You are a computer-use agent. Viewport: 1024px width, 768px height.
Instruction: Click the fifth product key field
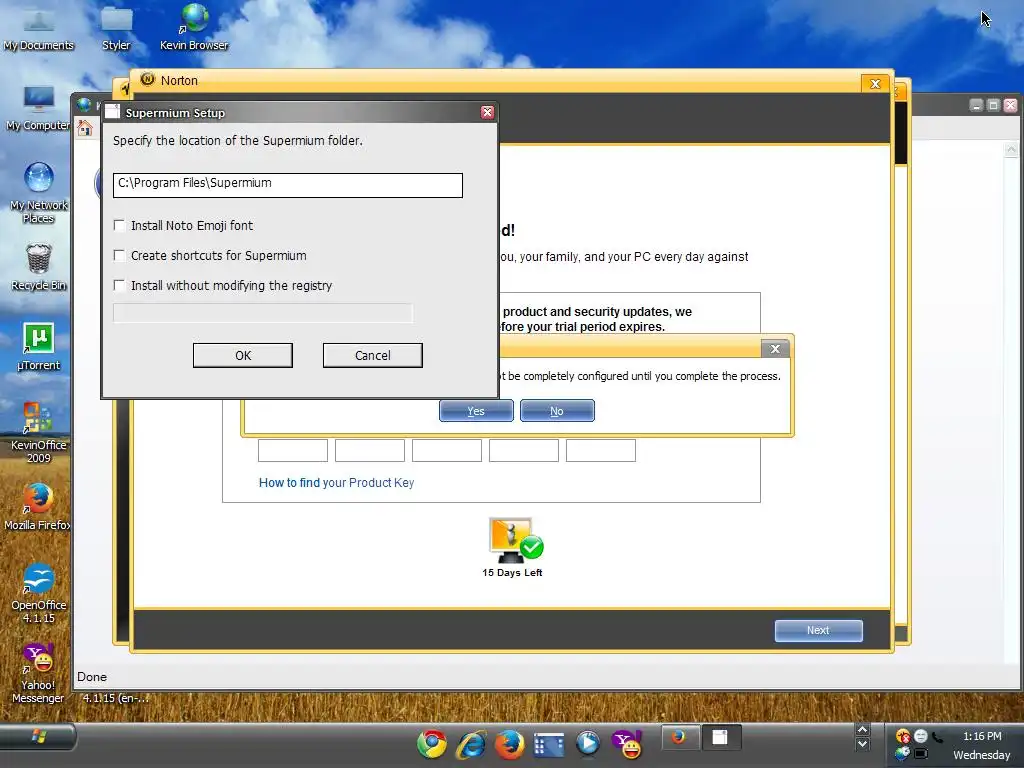click(x=601, y=451)
